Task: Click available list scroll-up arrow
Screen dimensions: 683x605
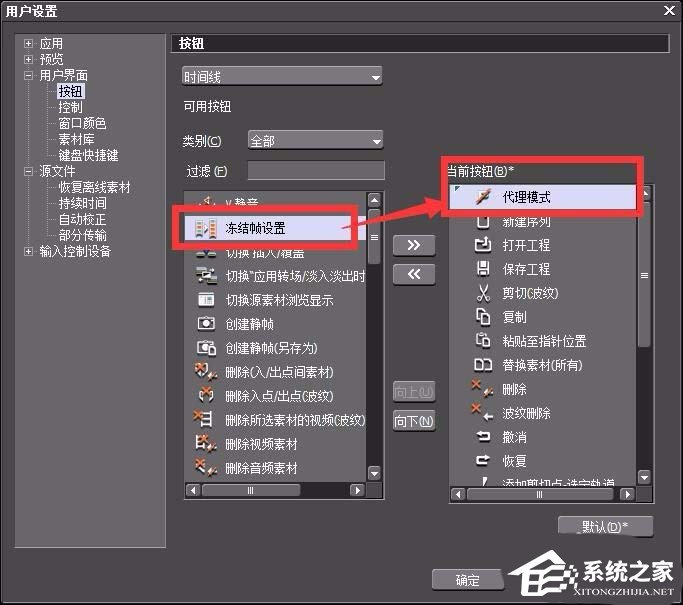Action: (x=375, y=200)
